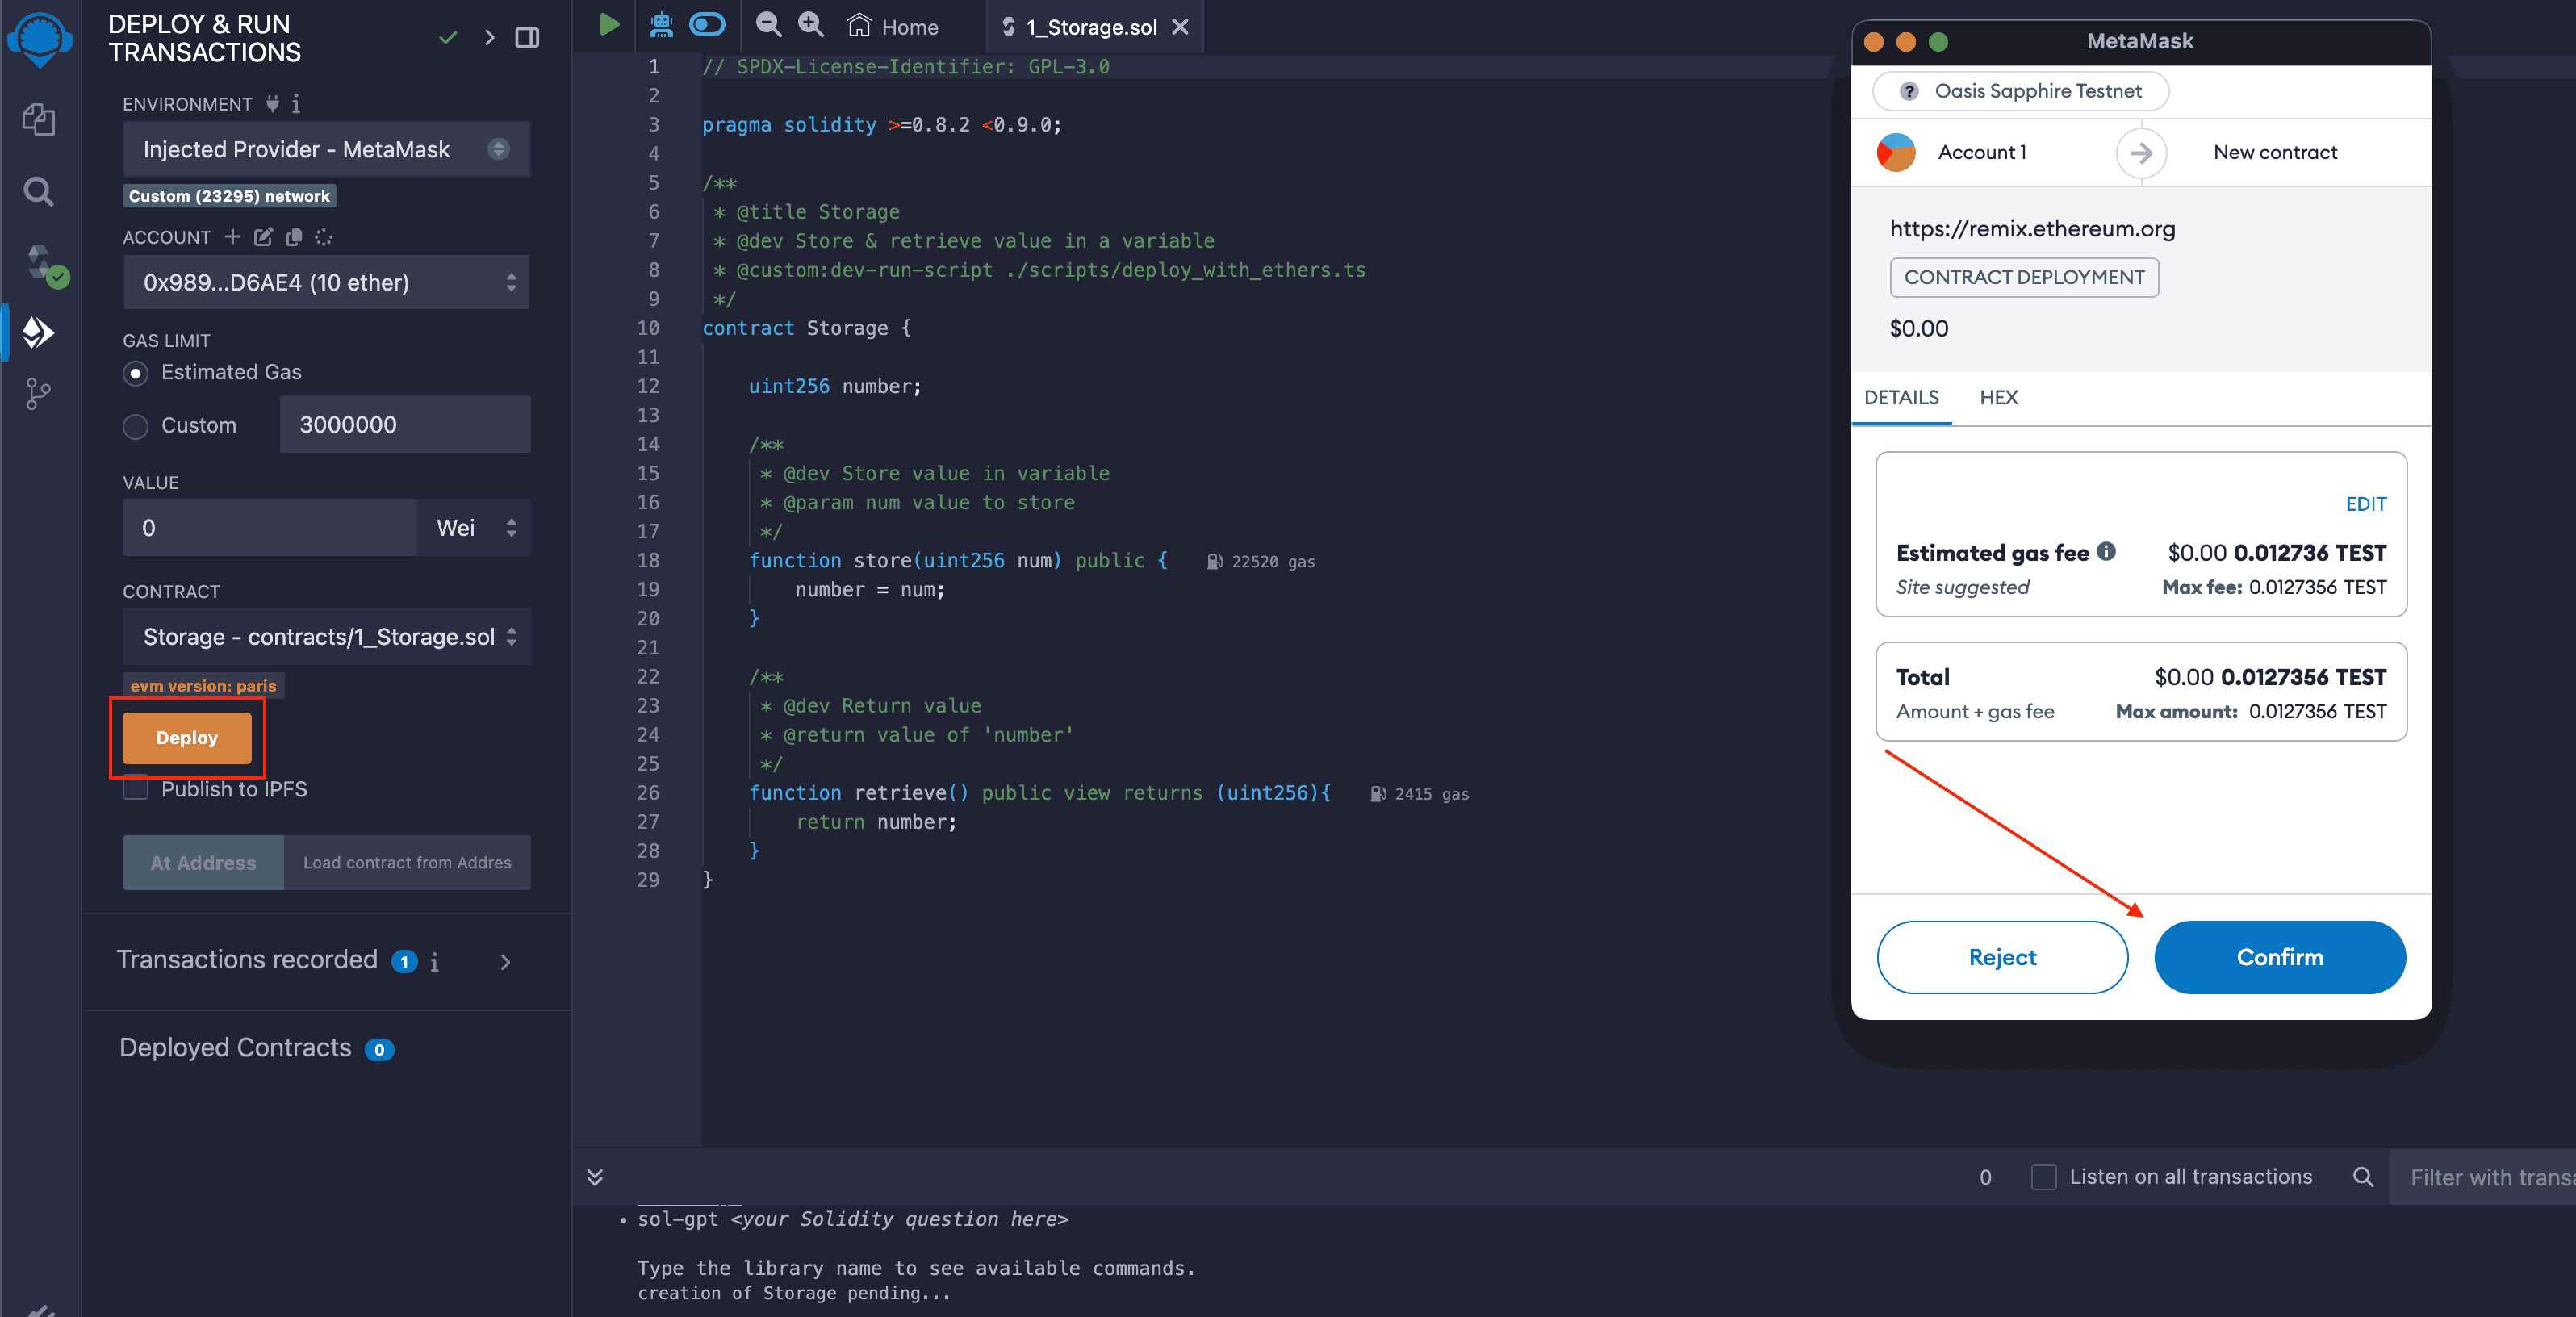Open the Git source control icon

38,393
